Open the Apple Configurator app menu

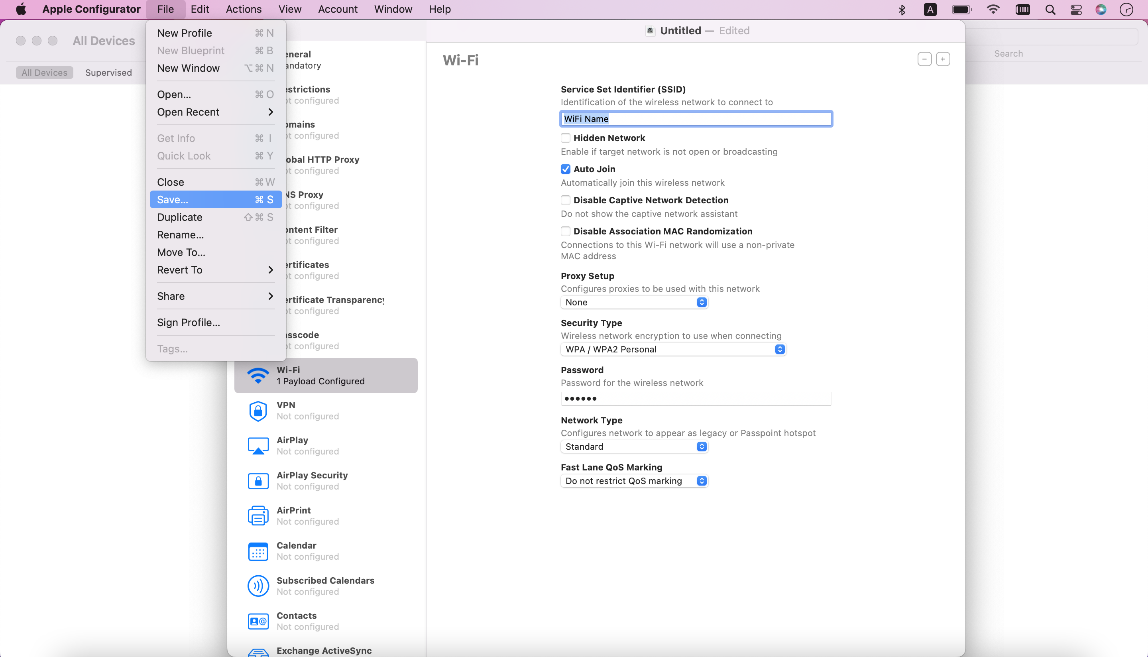(x=92, y=10)
